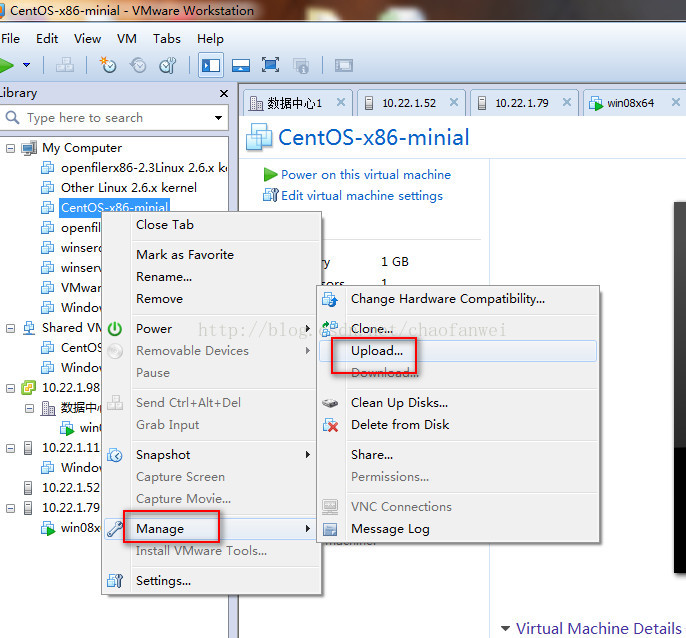Collapse the Shared VMs tree node
686x638 pixels.
click(x=10, y=328)
